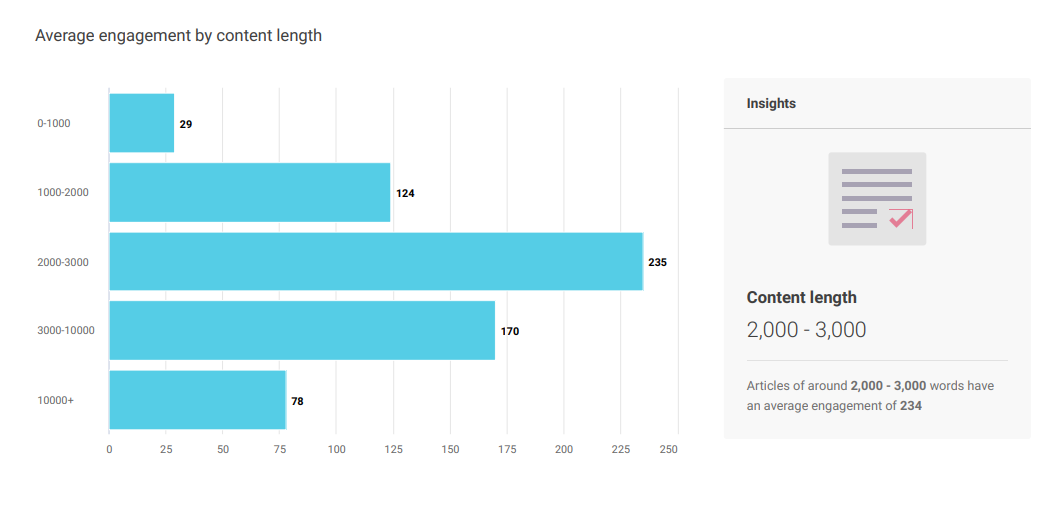Image resolution: width=1064 pixels, height=505 pixels.
Task: Click the 124 value label
Action: coord(405,193)
